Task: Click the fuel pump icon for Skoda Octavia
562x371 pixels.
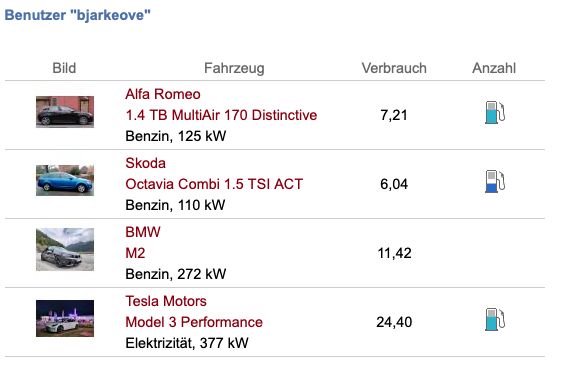Action: pos(495,181)
